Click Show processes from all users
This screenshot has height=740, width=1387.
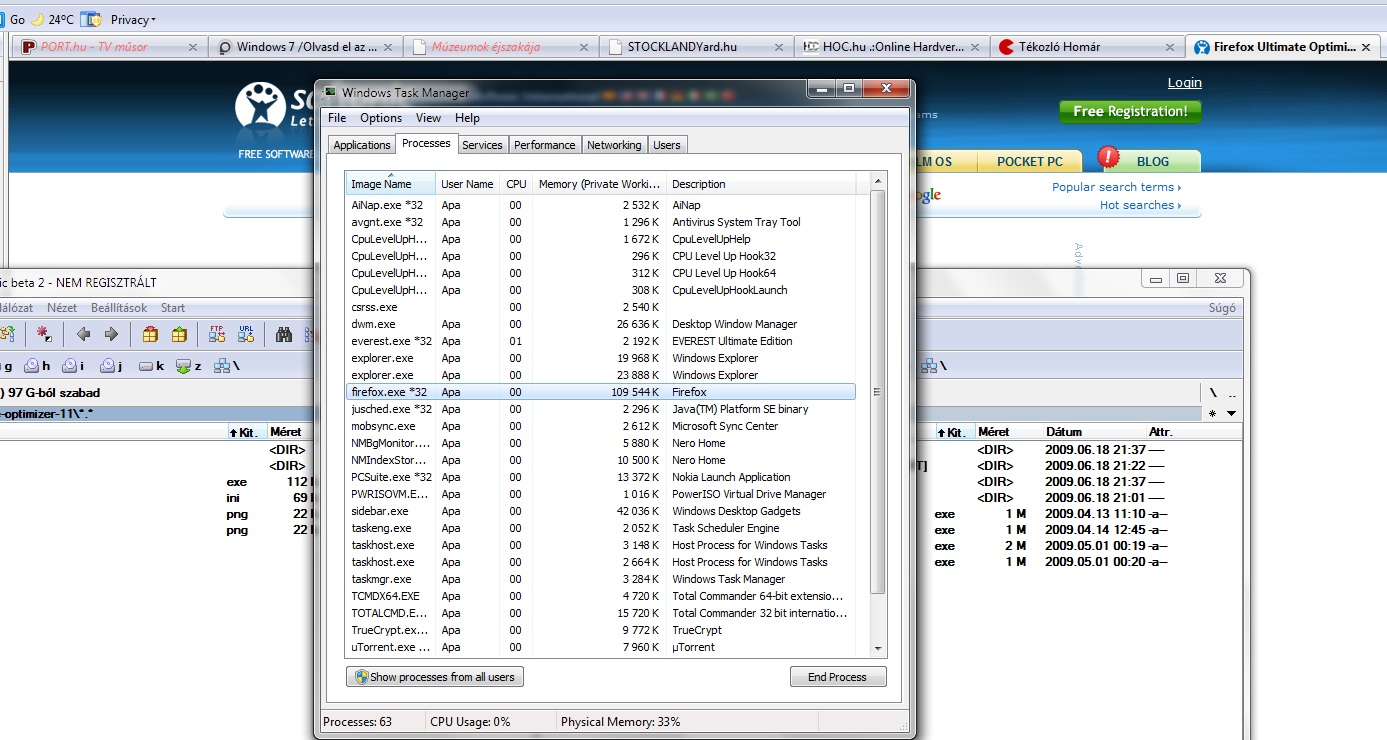tap(435, 677)
